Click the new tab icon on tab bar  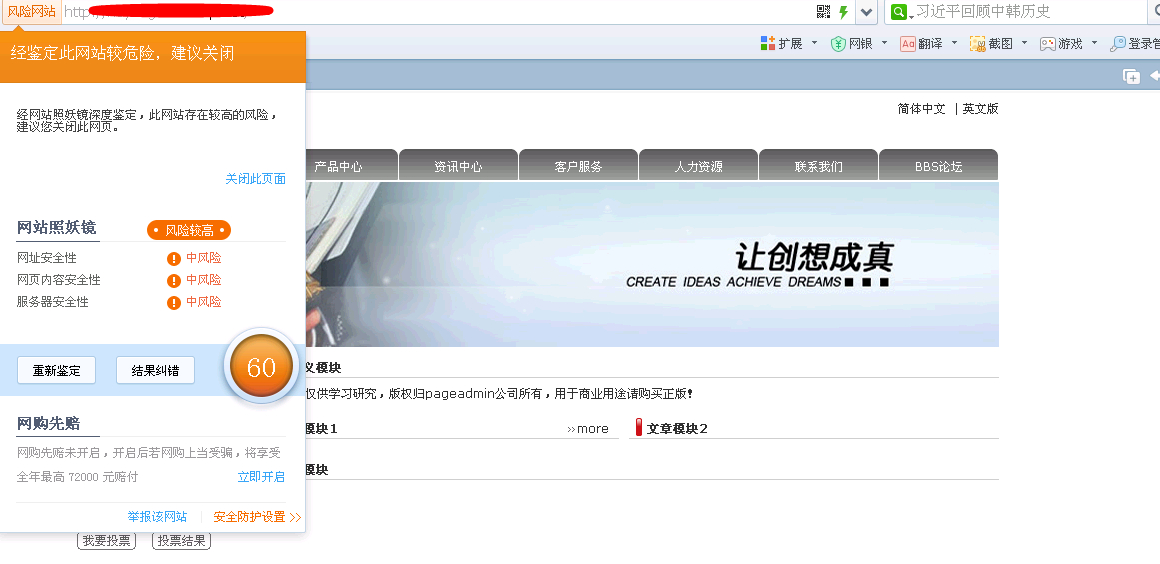[x=1132, y=76]
